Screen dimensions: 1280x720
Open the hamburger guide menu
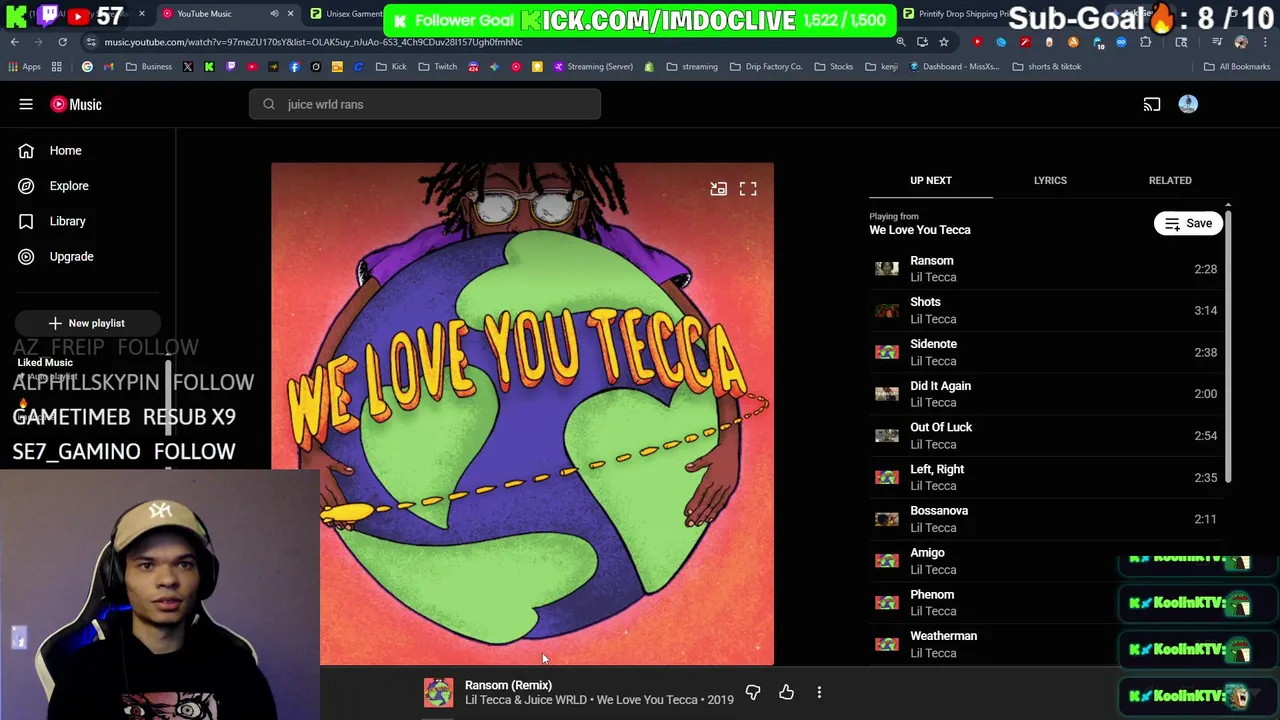(26, 104)
